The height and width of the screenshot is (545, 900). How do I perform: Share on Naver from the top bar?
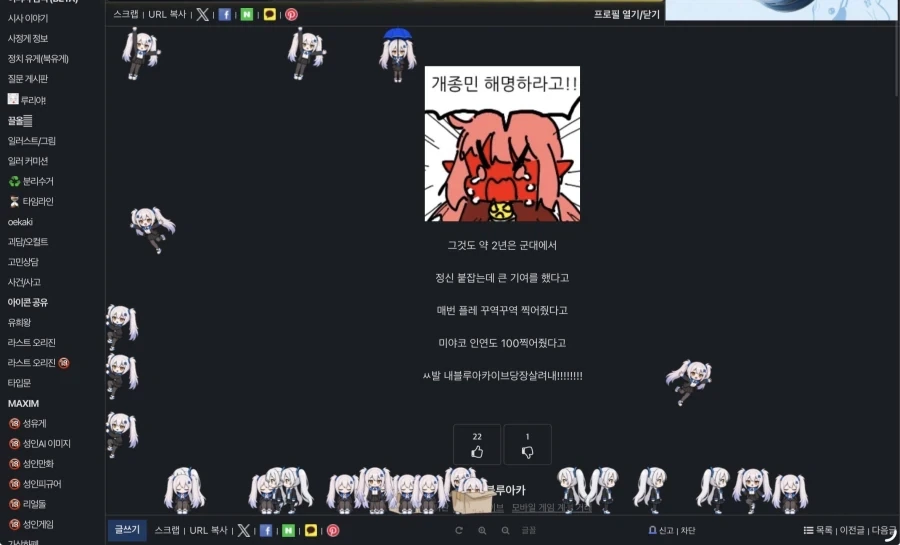click(247, 14)
